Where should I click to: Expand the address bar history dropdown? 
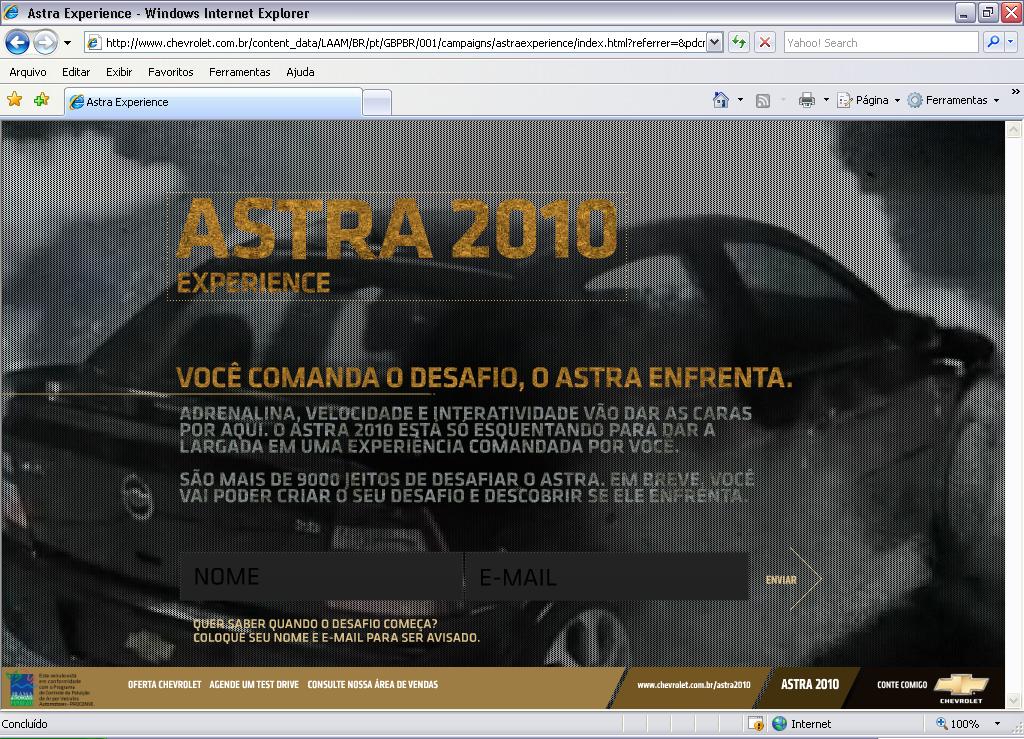point(714,43)
